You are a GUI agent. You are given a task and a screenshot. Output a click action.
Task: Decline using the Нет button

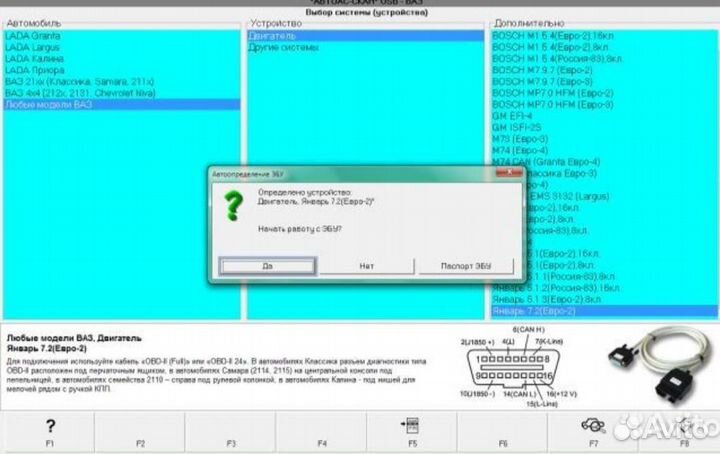click(366, 266)
